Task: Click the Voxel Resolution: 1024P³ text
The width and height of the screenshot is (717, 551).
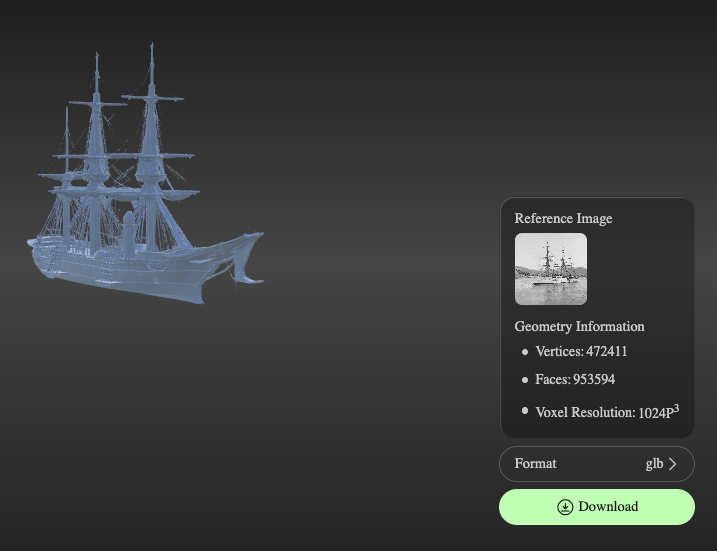Action: tap(606, 412)
